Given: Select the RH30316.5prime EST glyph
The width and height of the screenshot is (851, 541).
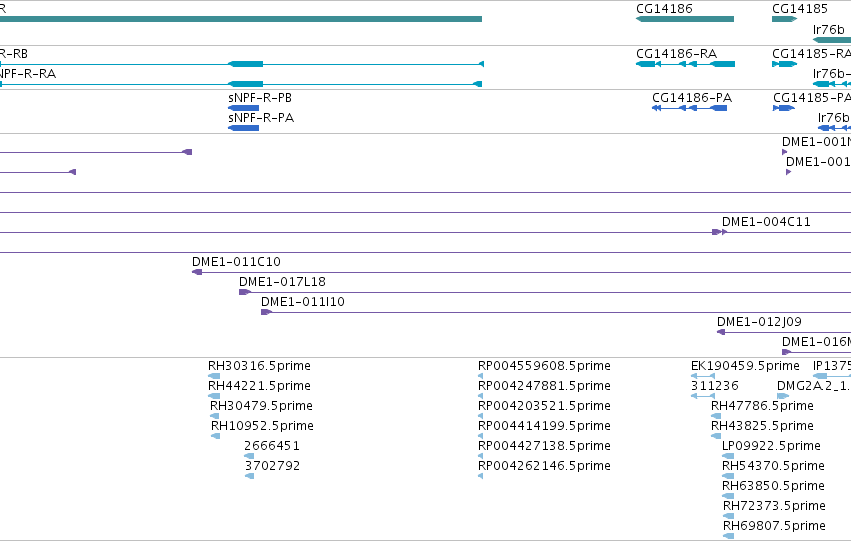Looking at the screenshot, I should (214, 376).
